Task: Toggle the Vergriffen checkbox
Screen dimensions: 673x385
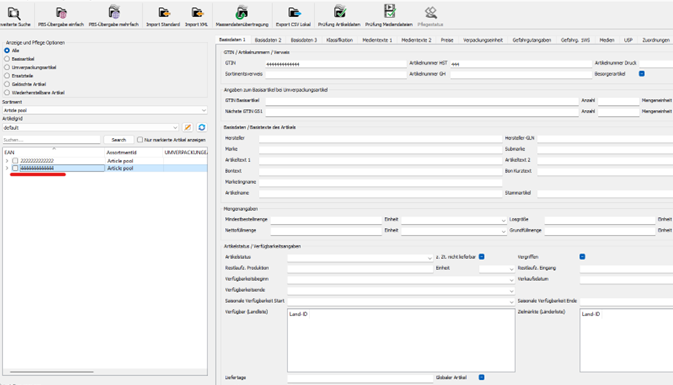Action: coord(582,257)
